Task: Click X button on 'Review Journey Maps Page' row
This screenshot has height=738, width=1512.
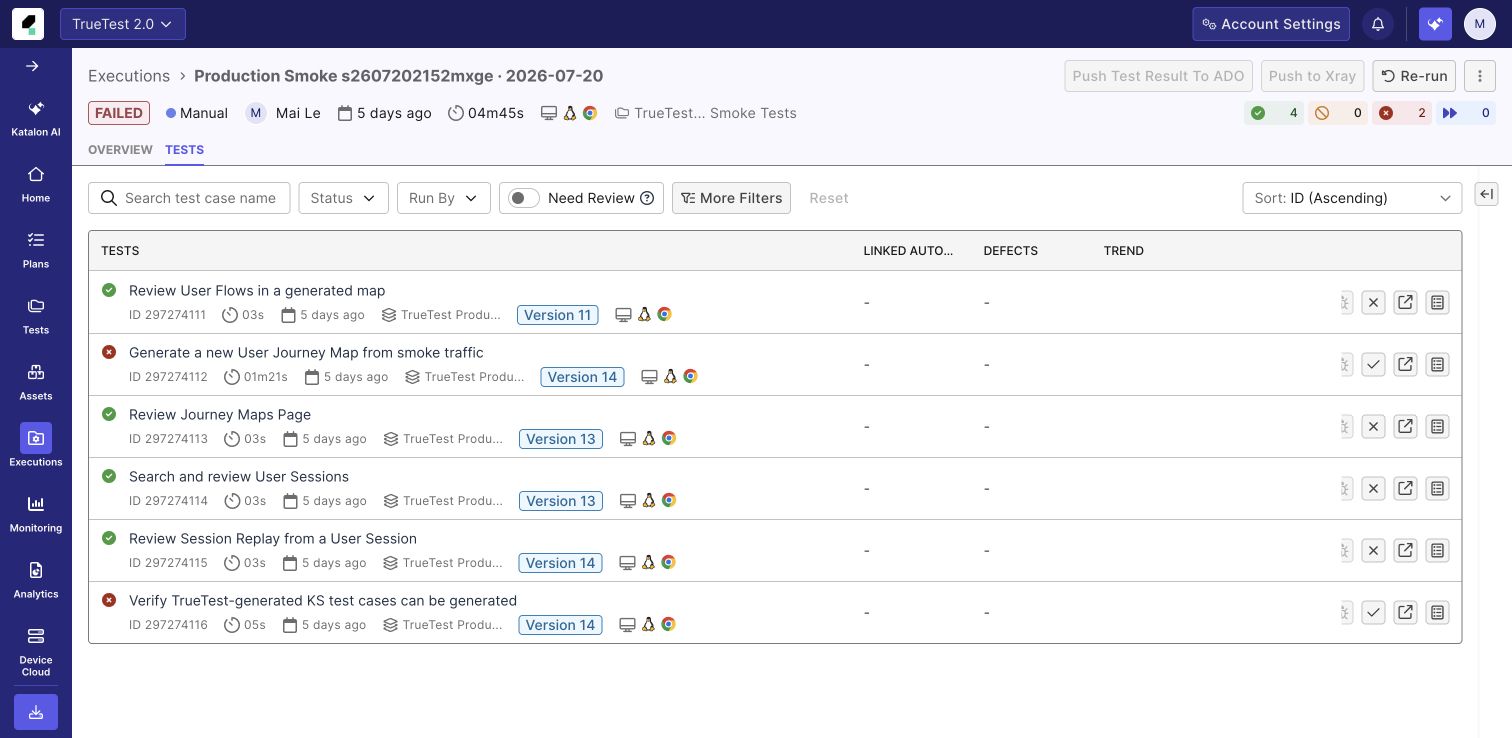Action: (1373, 426)
